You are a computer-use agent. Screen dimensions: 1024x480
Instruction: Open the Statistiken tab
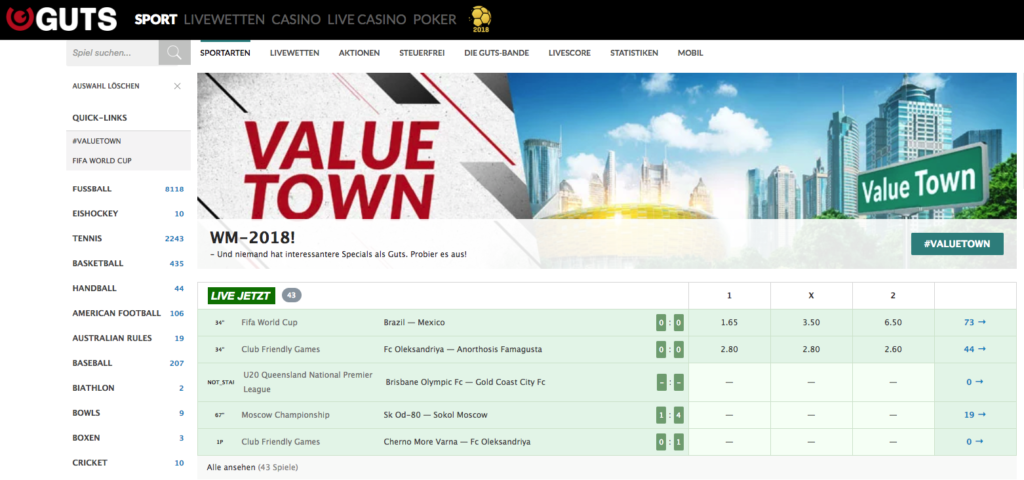click(x=633, y=53)
